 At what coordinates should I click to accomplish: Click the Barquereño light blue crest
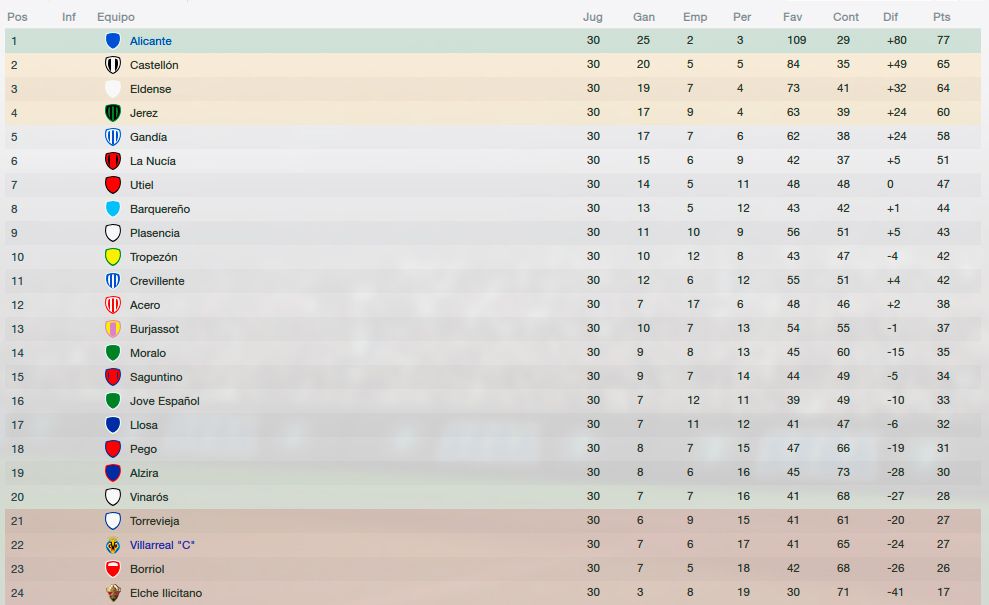113,209
